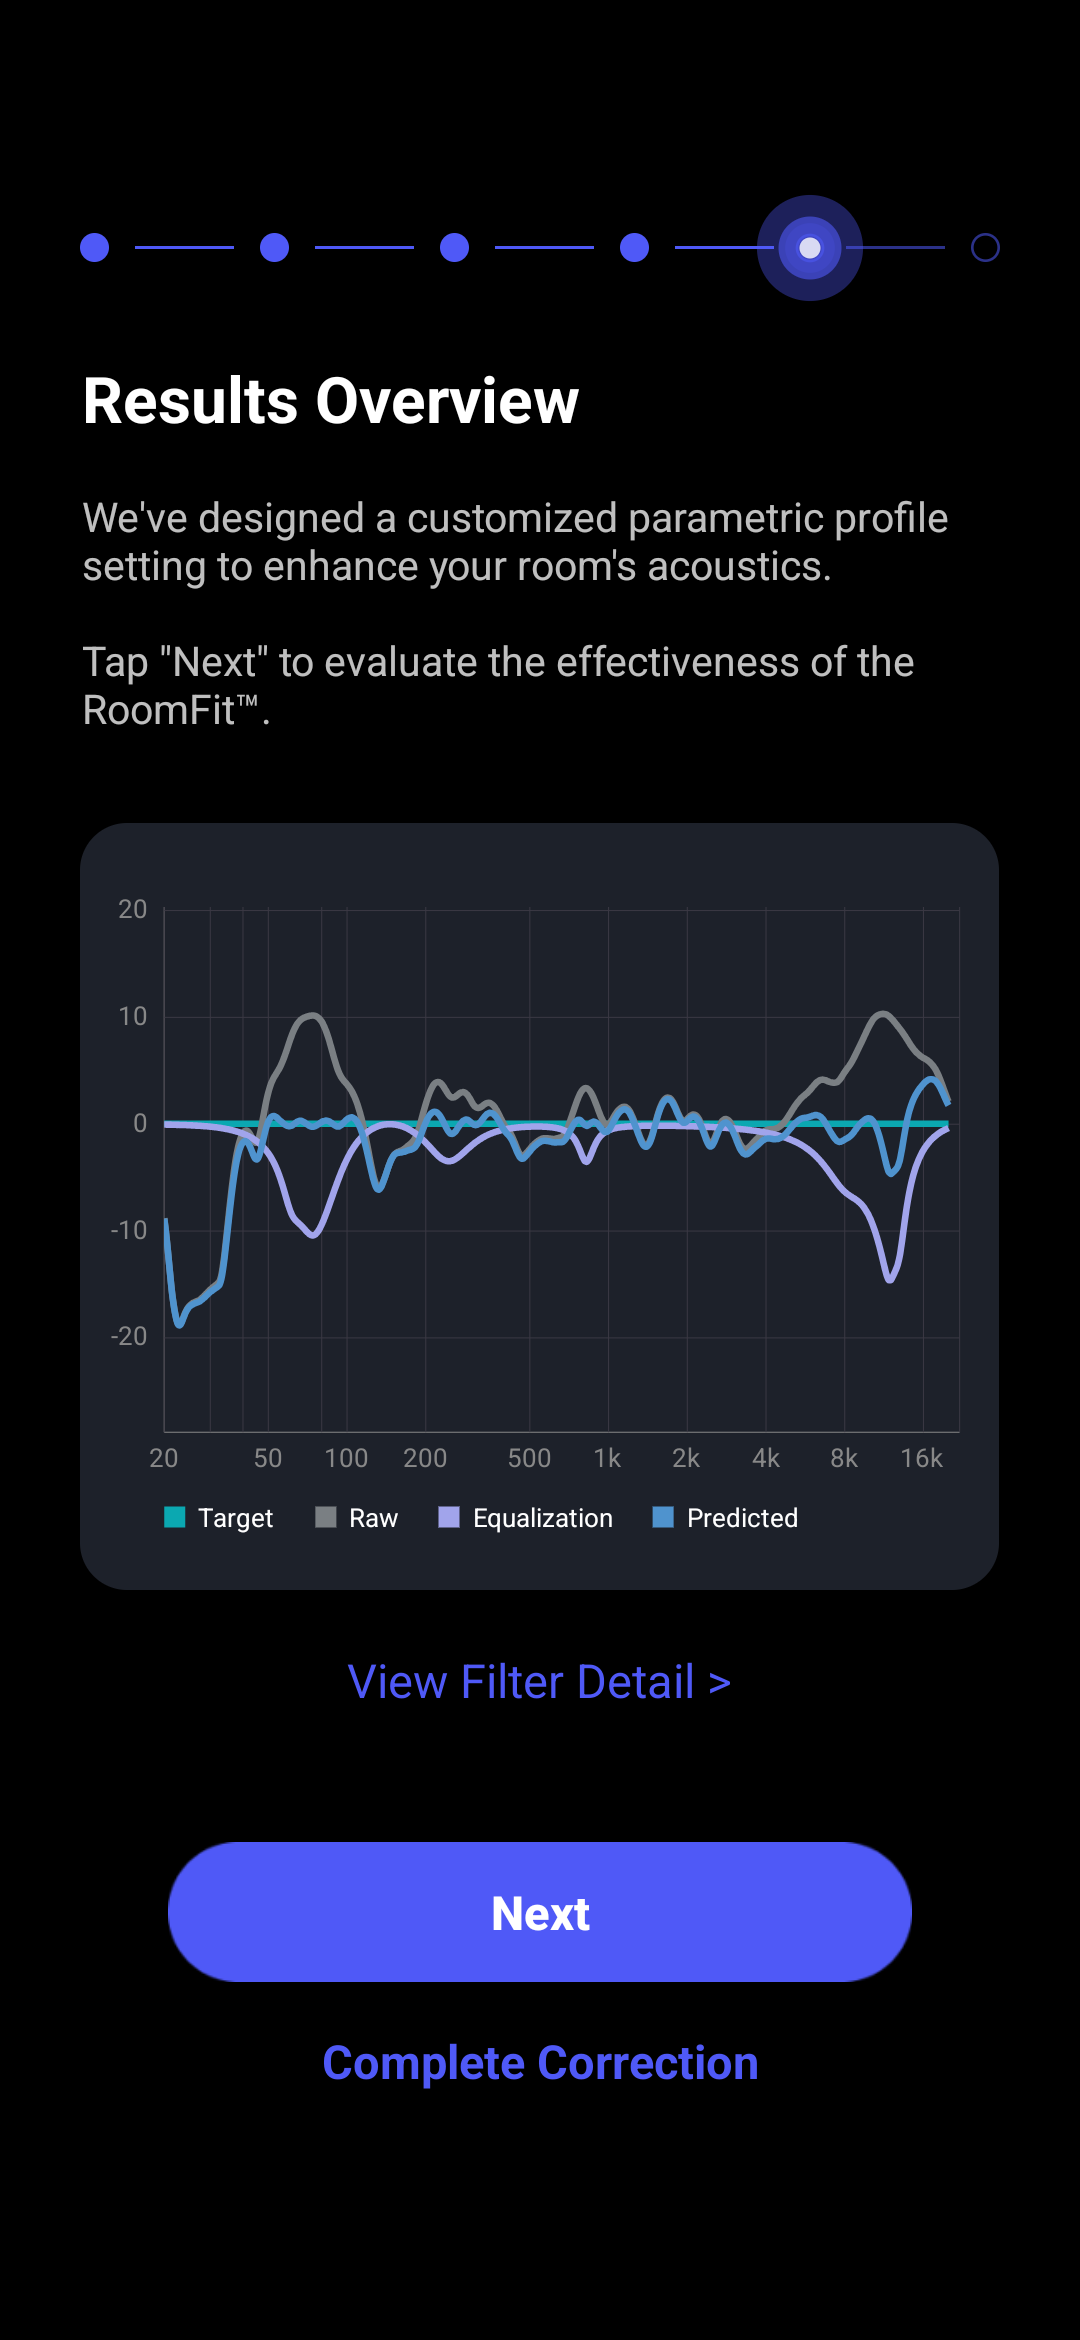1080x2340 pixels.
Task: Click the Predicted legend label text
Action: click(x=742, y=1518)
